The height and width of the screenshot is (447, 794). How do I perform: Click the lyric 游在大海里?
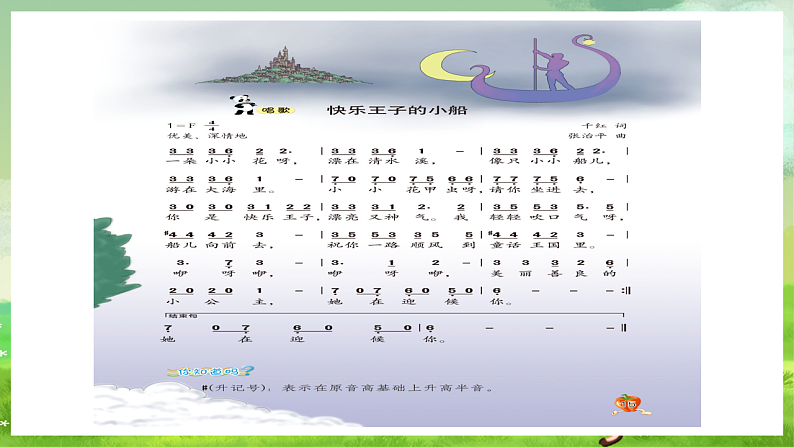coord(220,190)
